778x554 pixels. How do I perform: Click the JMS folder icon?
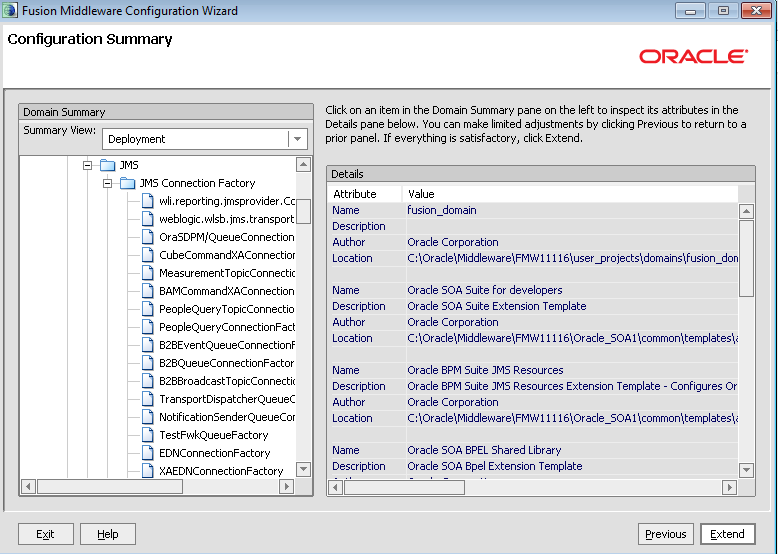108,165
